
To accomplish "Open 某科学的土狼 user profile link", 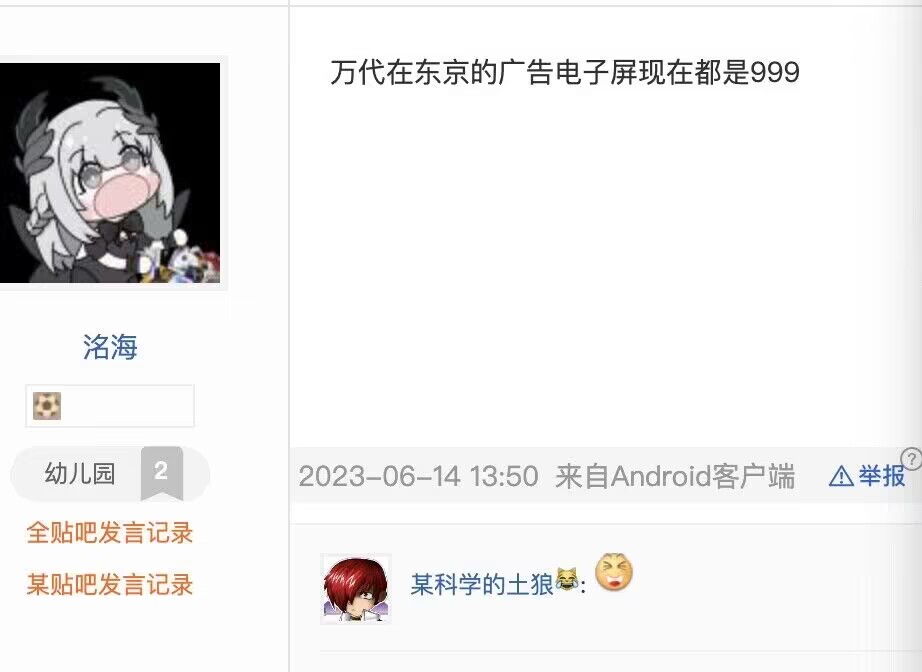I will tap(482, 584).
